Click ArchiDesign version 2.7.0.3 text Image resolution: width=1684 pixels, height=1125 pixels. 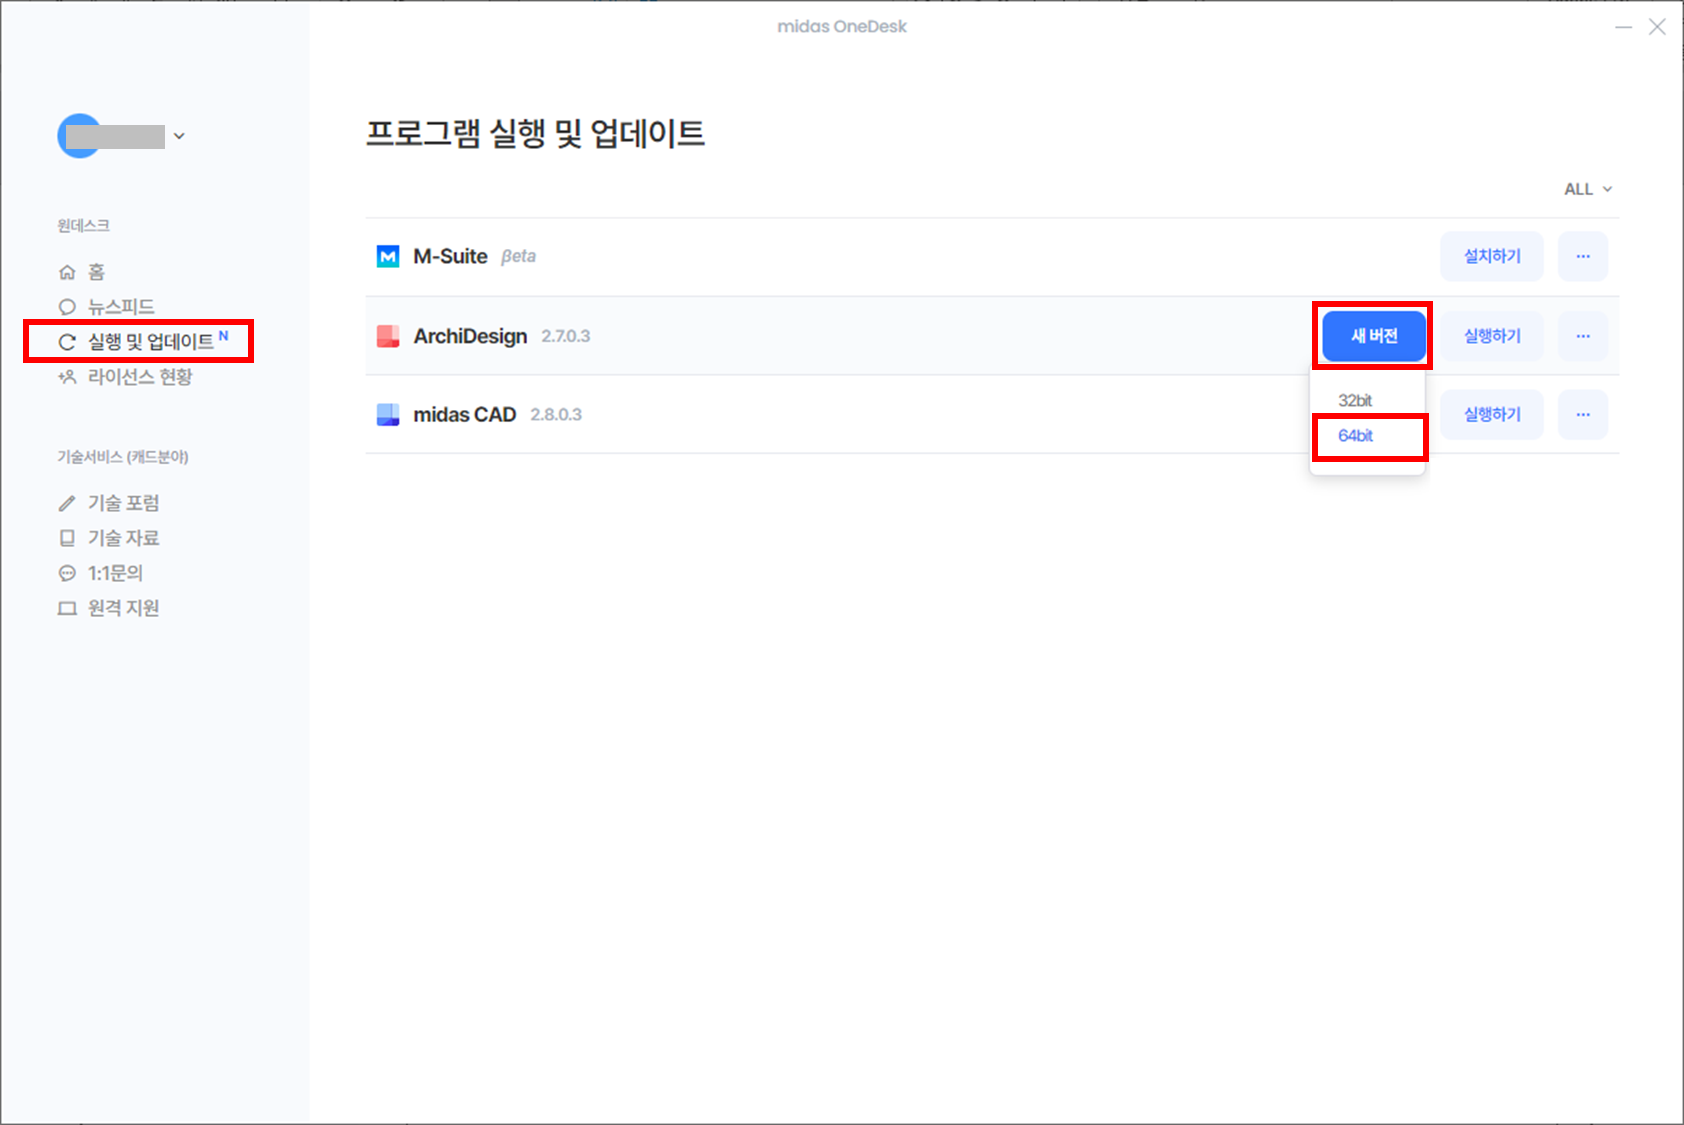click(x=566, y=336)
